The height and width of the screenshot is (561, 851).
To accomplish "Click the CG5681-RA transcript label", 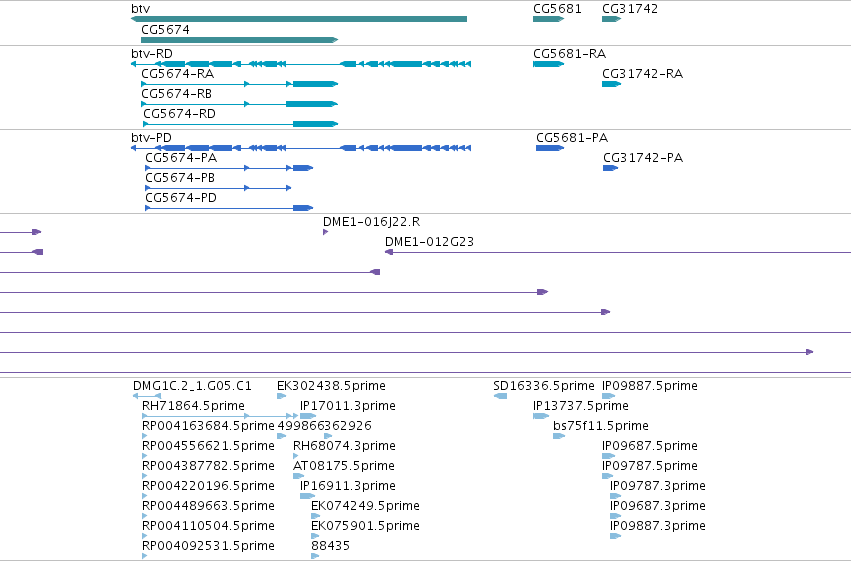I will [x=569, y=54].
